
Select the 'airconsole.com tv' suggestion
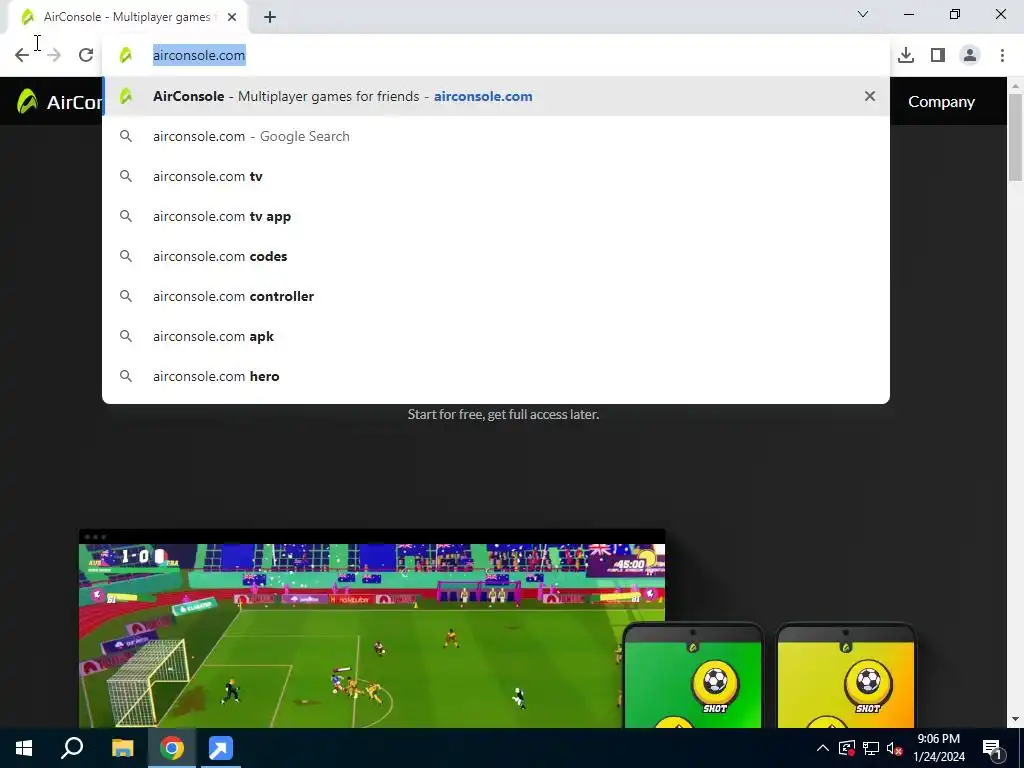point(496,176)
